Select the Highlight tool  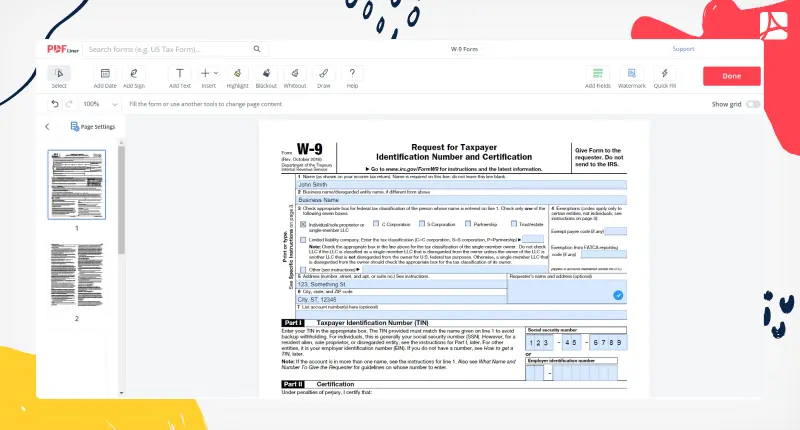coord(237,77)
